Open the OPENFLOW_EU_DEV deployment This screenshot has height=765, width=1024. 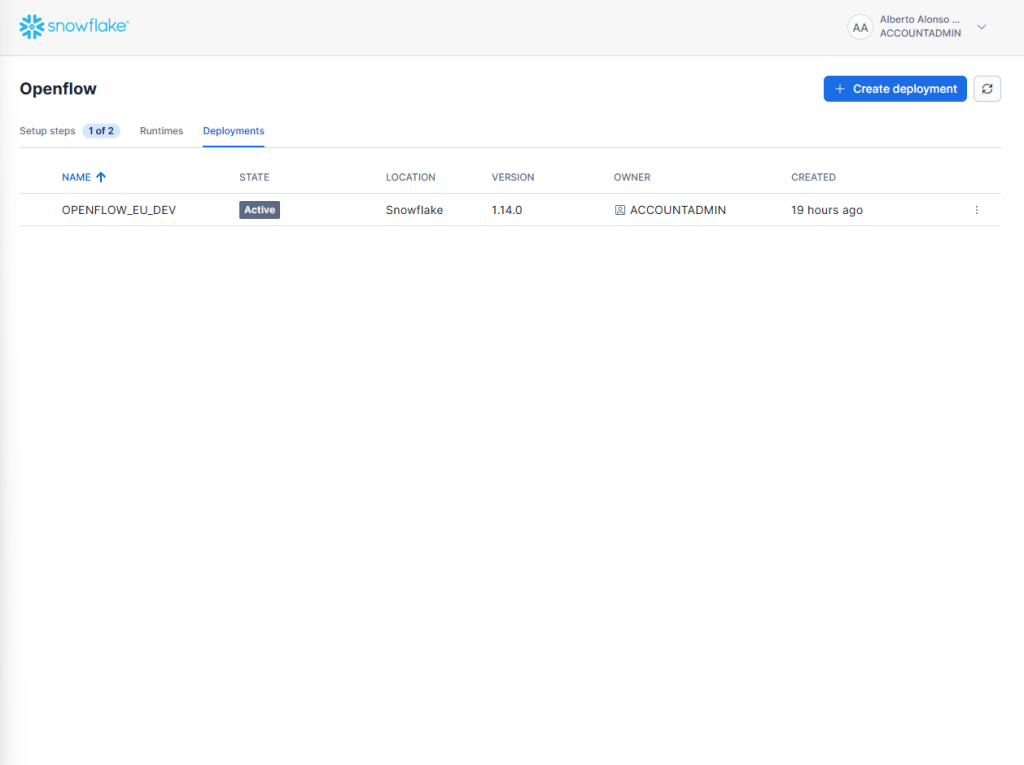pyautogui.click(x=119, y=210)
